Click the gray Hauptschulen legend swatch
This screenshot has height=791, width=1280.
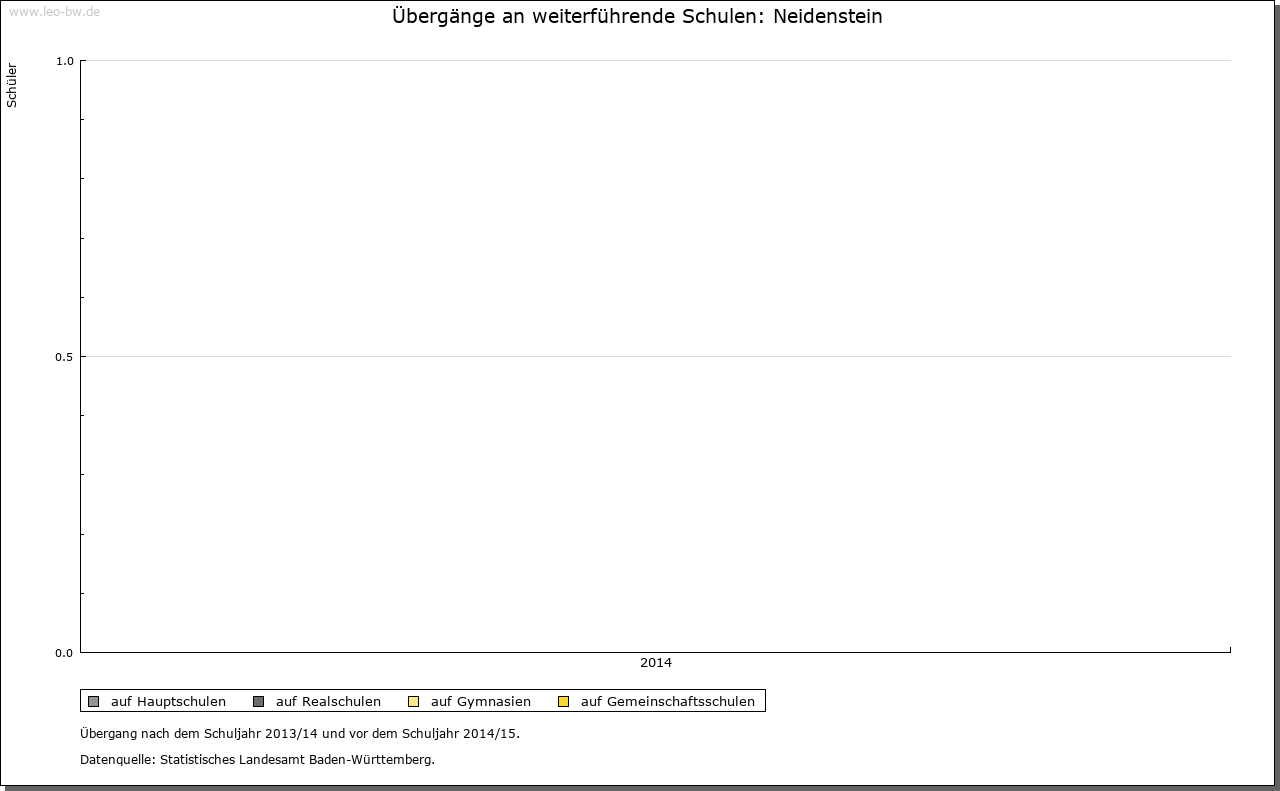[x=93, y=701]
